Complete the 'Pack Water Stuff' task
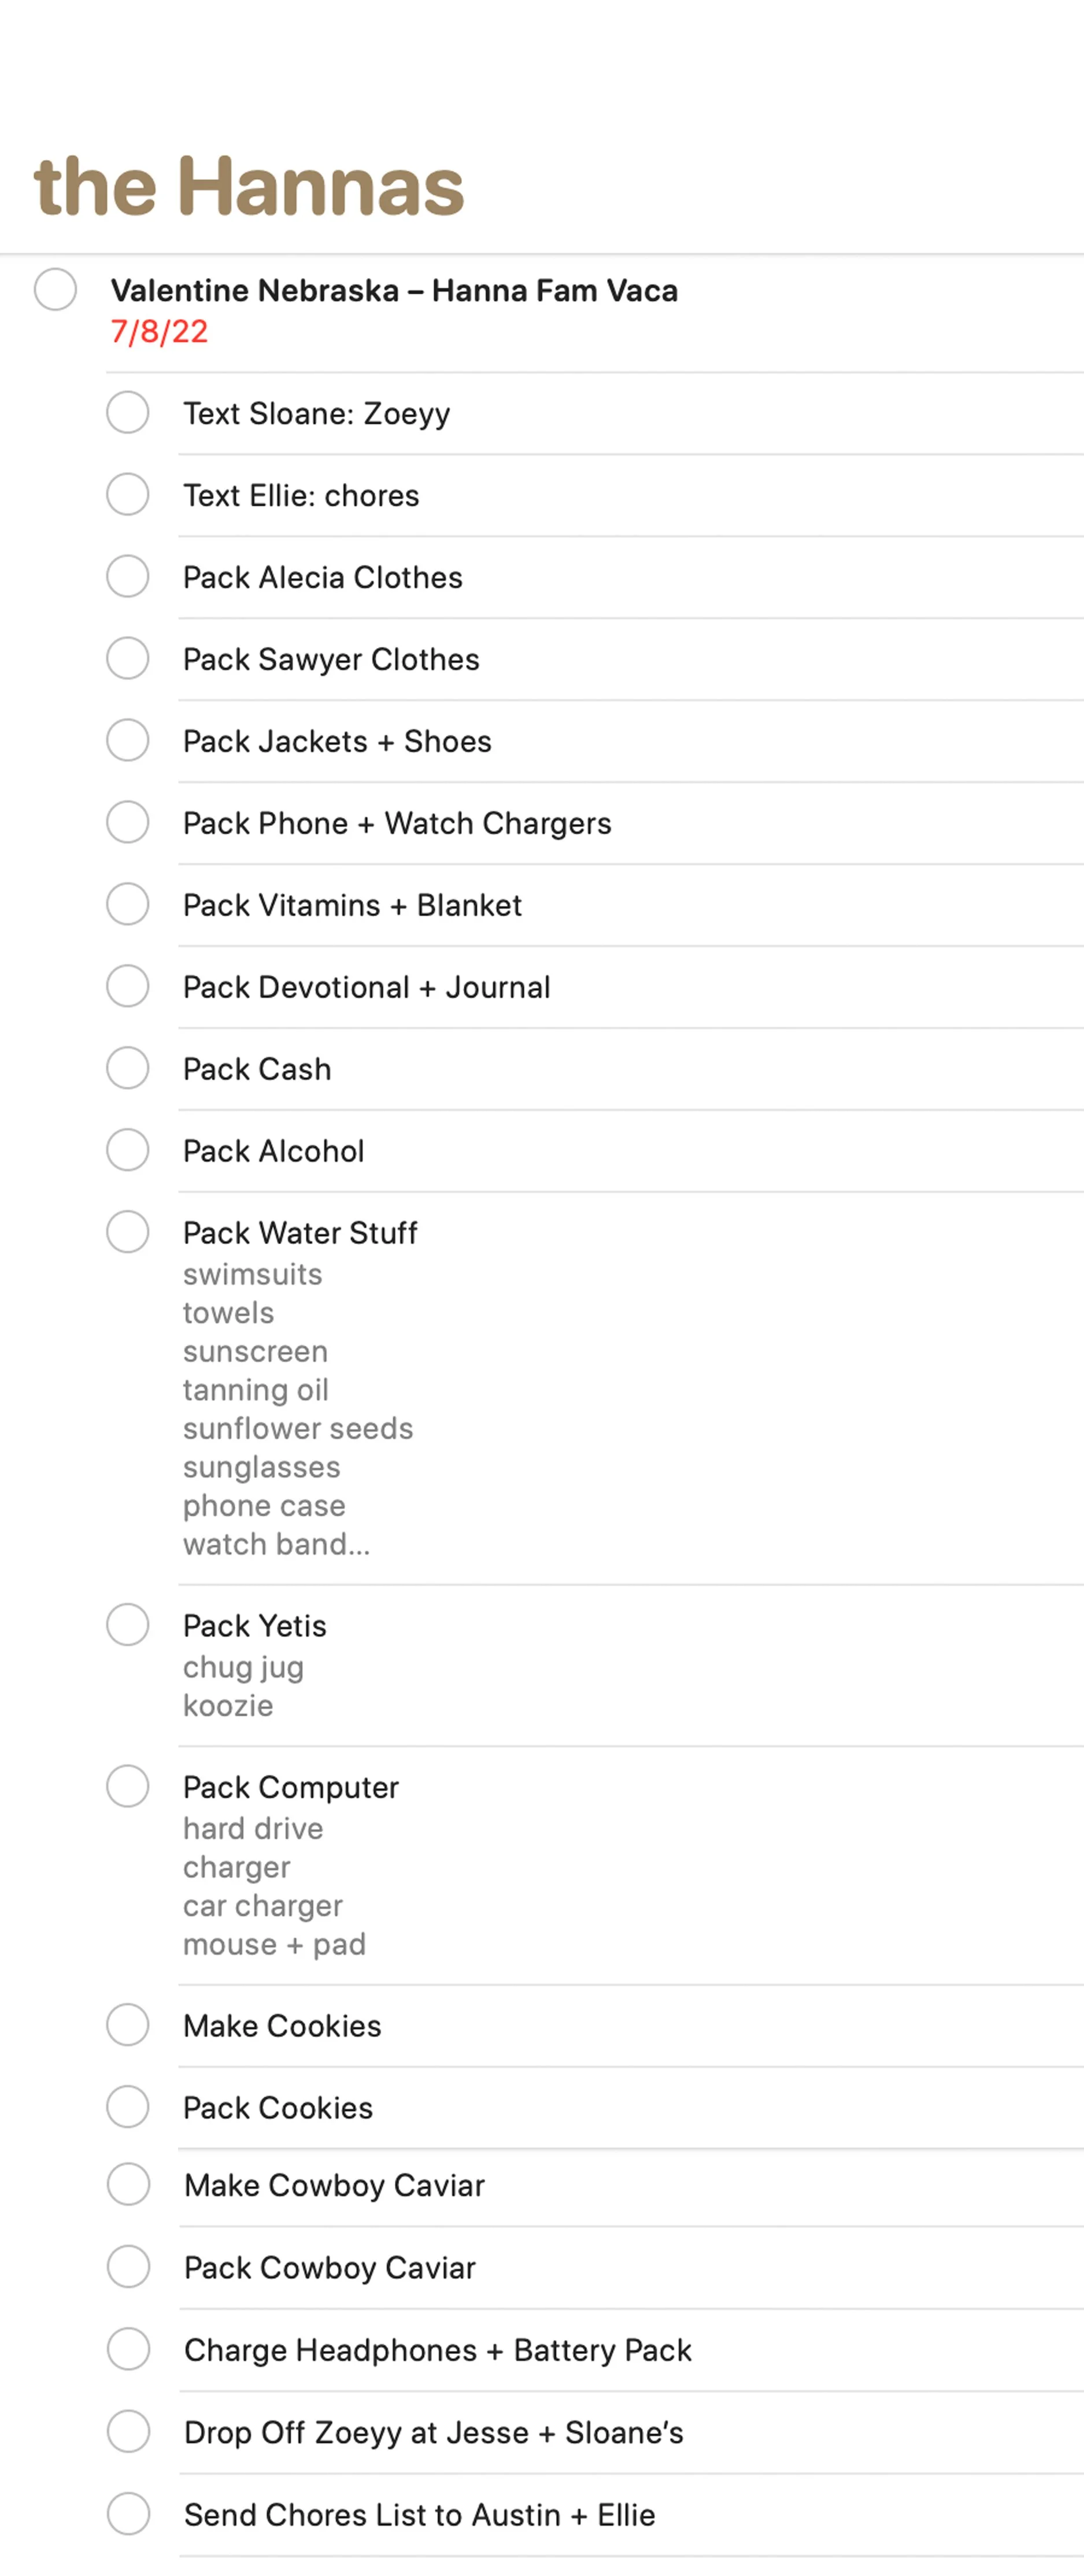Image resolution: width=1084 pixels, height=2576 pixels. point(127,1232)
